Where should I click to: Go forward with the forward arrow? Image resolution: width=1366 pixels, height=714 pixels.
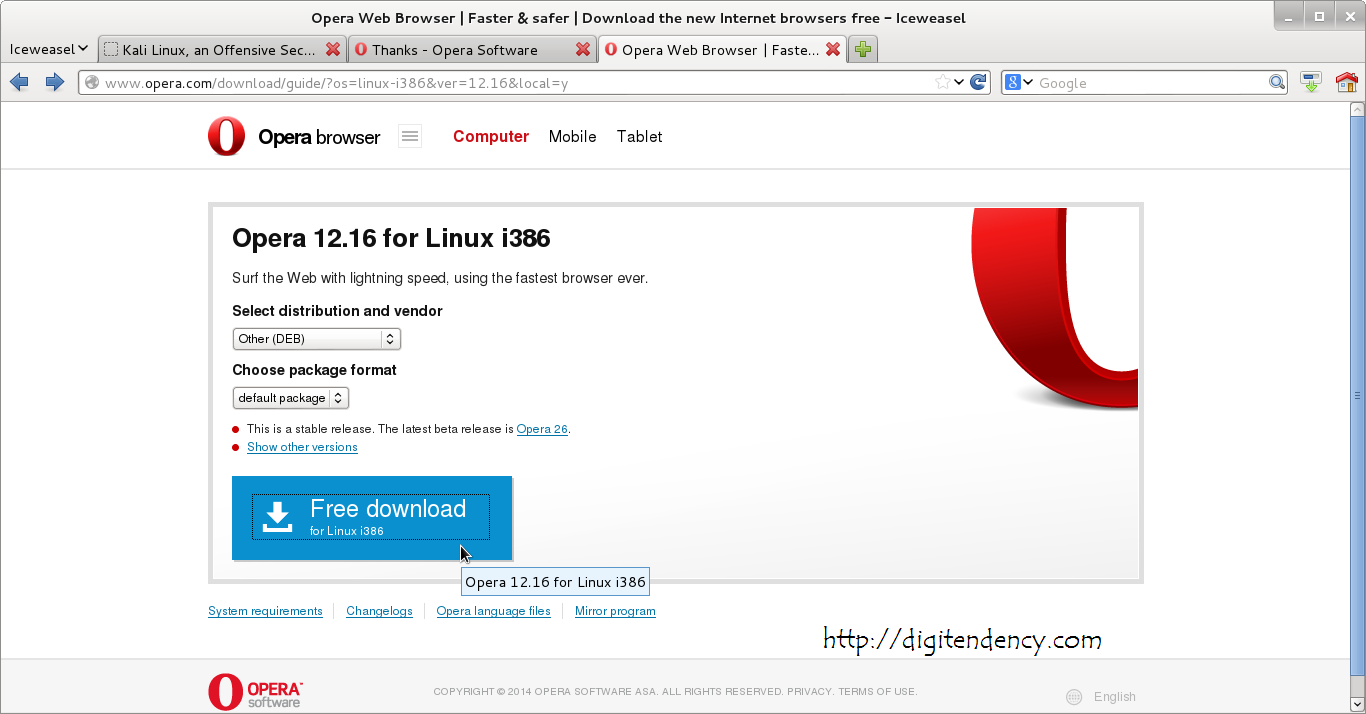pos(55,82)
